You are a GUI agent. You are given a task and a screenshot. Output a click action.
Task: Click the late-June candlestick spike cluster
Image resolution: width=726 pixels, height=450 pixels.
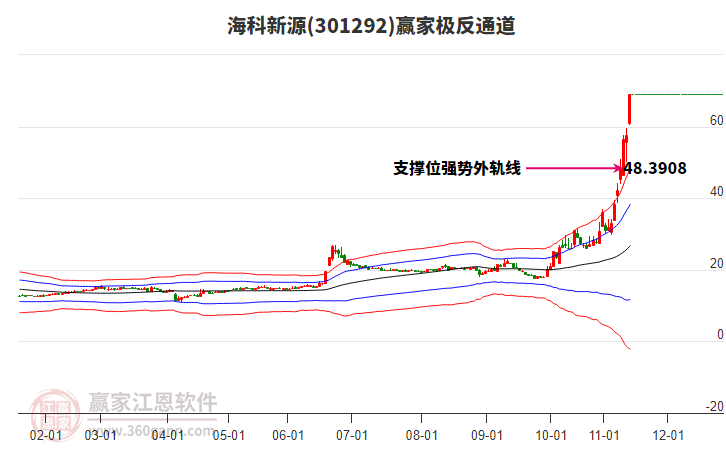pyautogui.click(x=336, y=256)
